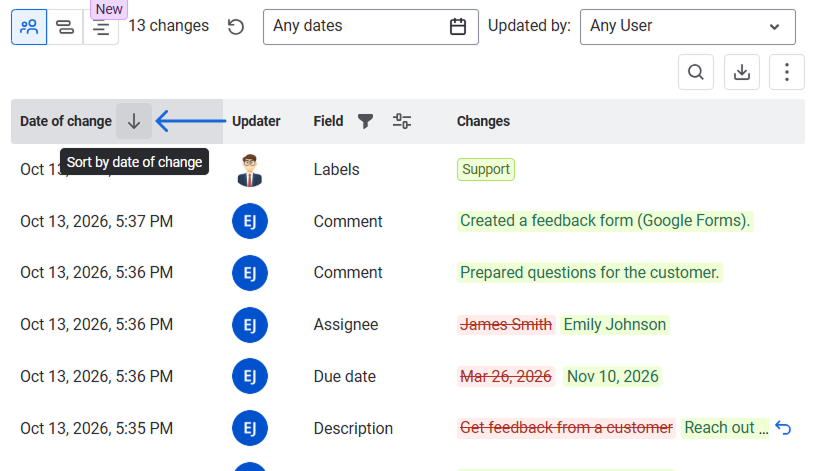This screenshot has height=471, width=817.
Task: Open the Field filter funnel icon
Action: pyautogui.click(x=365, y=121)
